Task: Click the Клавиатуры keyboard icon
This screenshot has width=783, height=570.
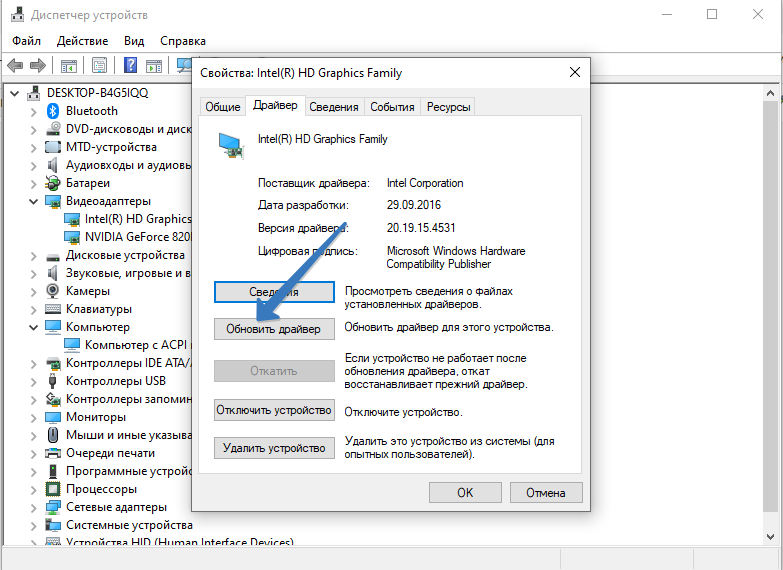Action: [x=53, y=309]
